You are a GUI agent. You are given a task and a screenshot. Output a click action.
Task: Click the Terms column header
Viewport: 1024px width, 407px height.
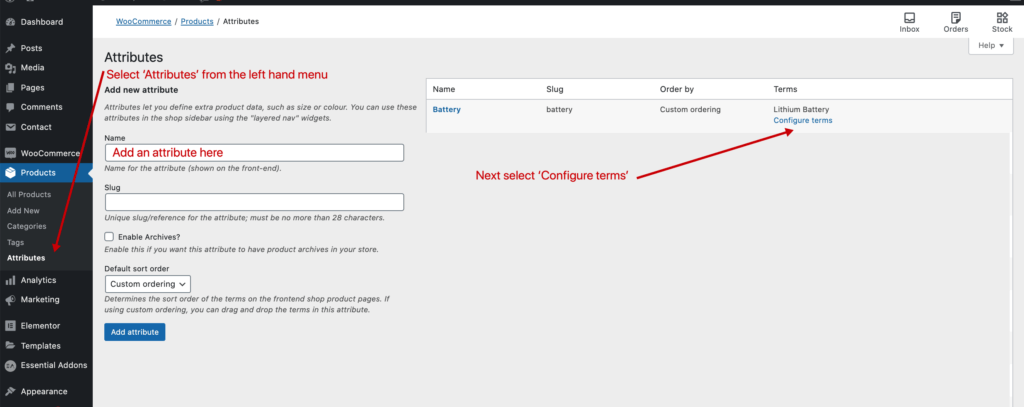(785, 89)
